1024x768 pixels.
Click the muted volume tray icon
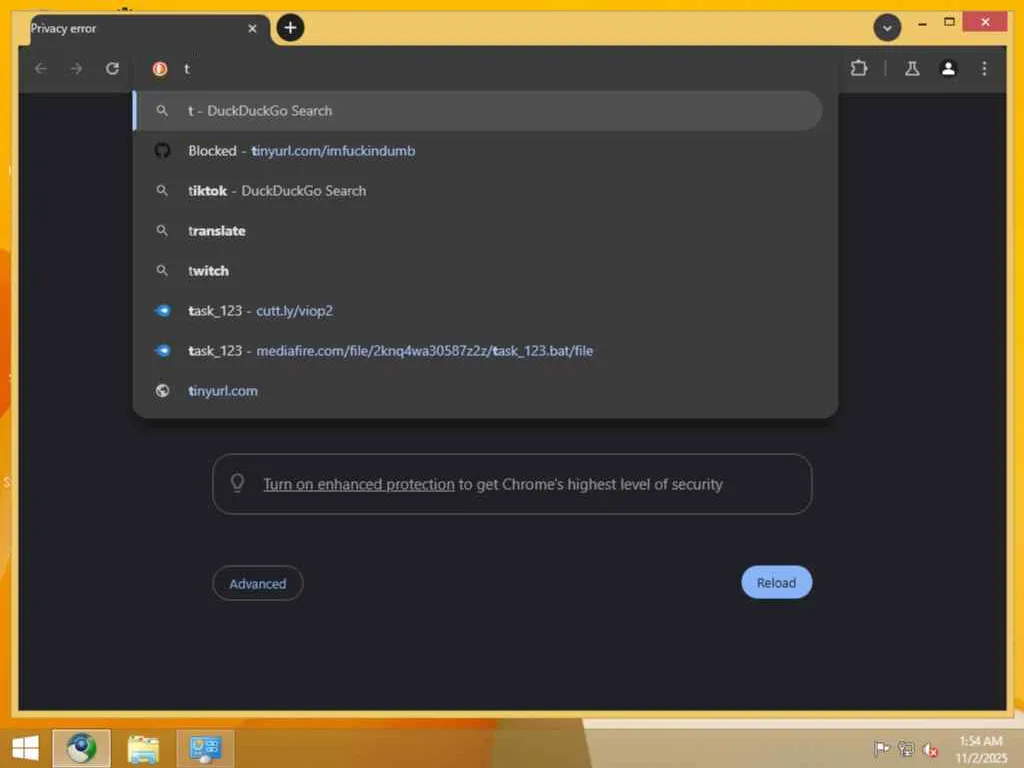[x=930, y=750]
